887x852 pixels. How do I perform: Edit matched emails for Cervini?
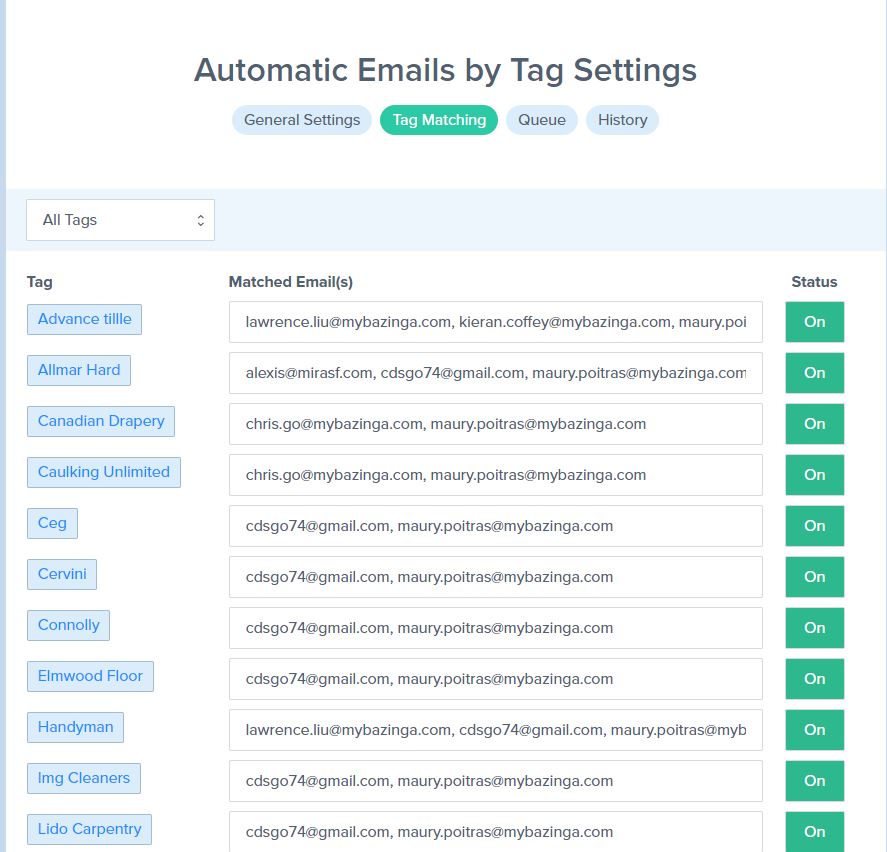(496, 576)
